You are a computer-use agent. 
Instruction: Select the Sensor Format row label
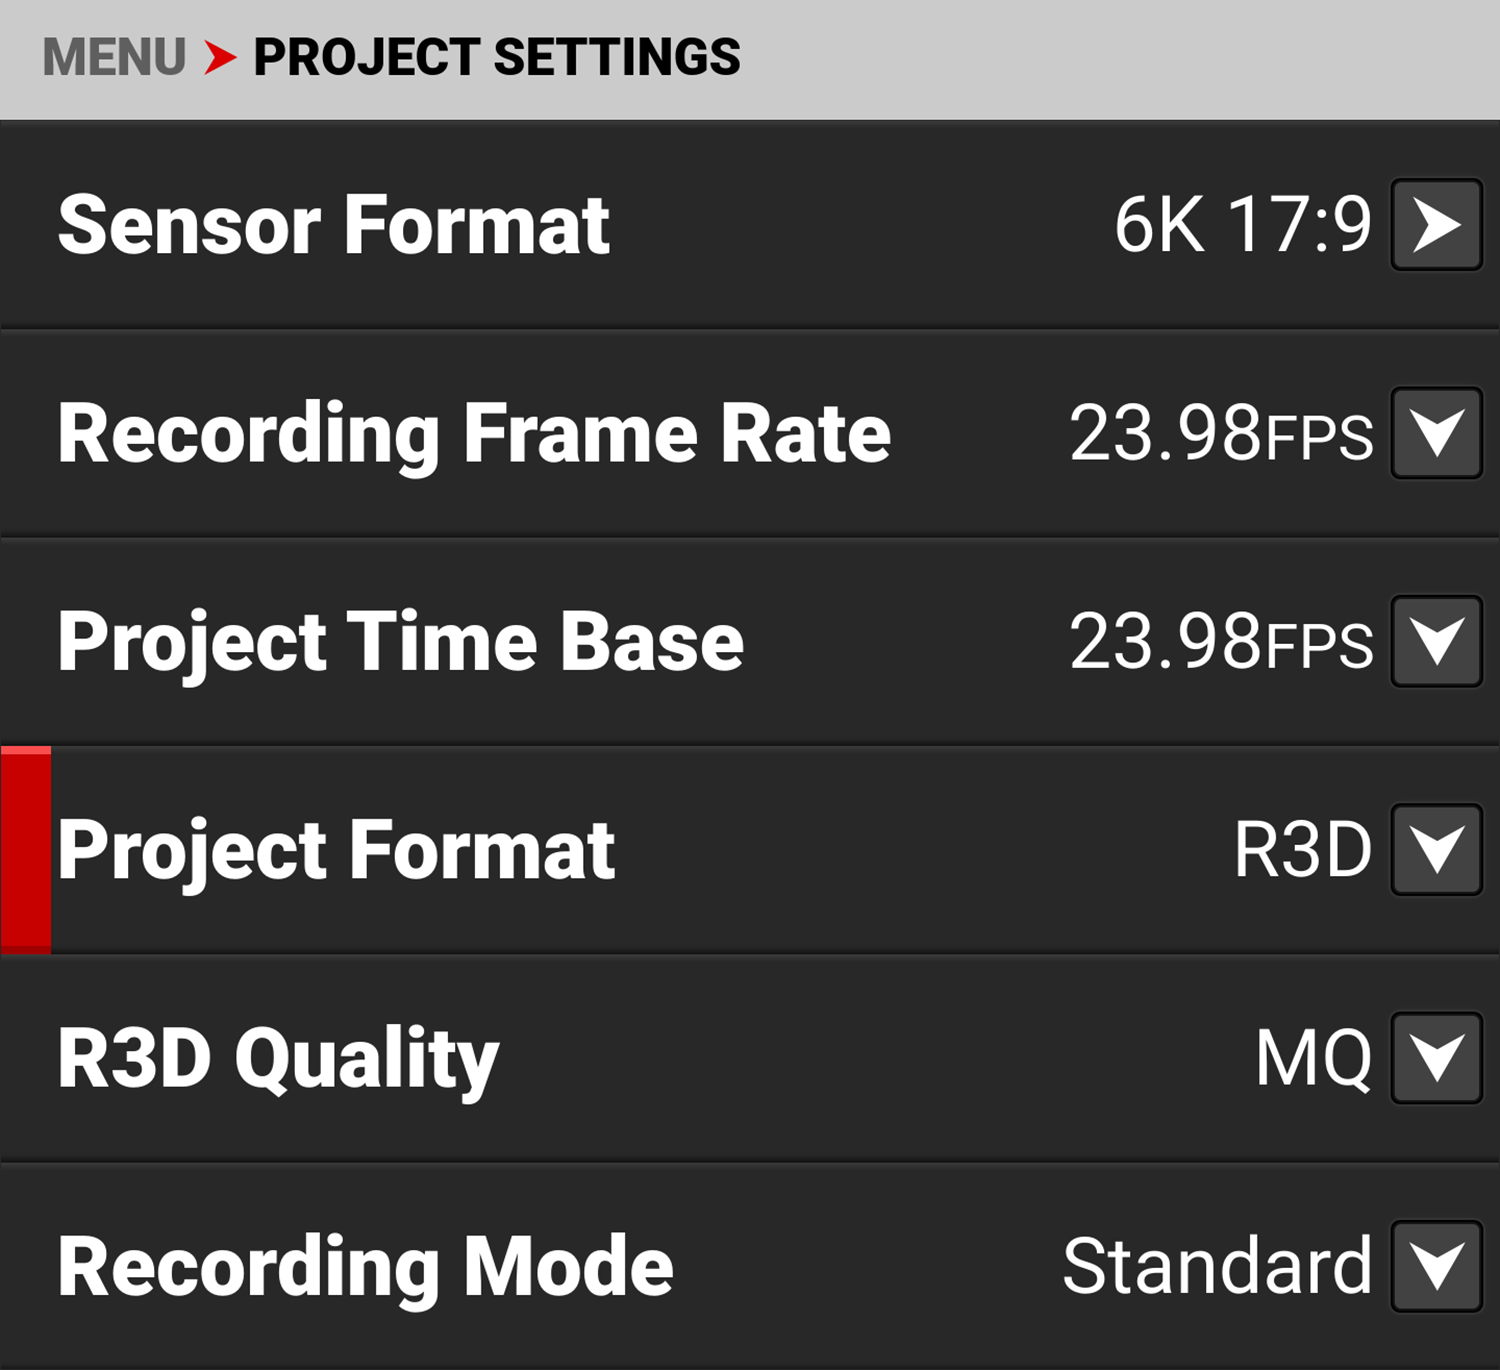pyautogui.click(x=333, y=225)
